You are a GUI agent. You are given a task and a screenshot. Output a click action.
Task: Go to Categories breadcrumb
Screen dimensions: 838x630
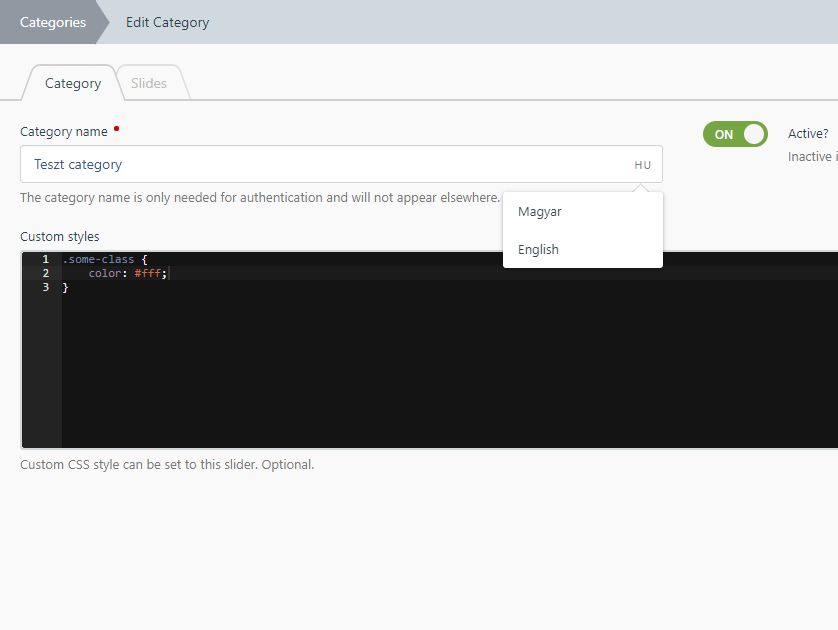[52, 22]
